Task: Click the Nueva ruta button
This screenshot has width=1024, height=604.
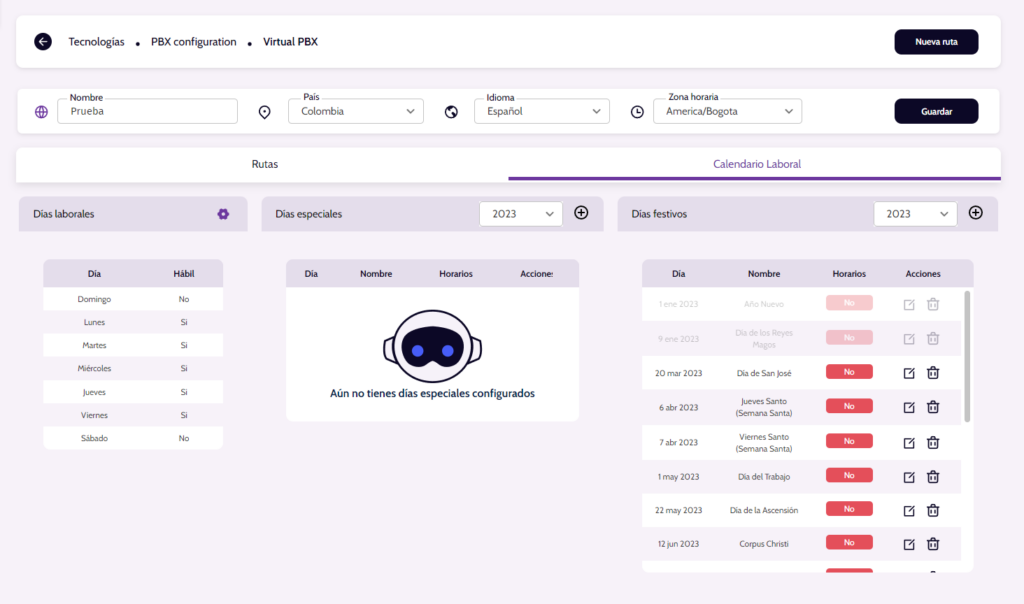Action: coord(935,42)
